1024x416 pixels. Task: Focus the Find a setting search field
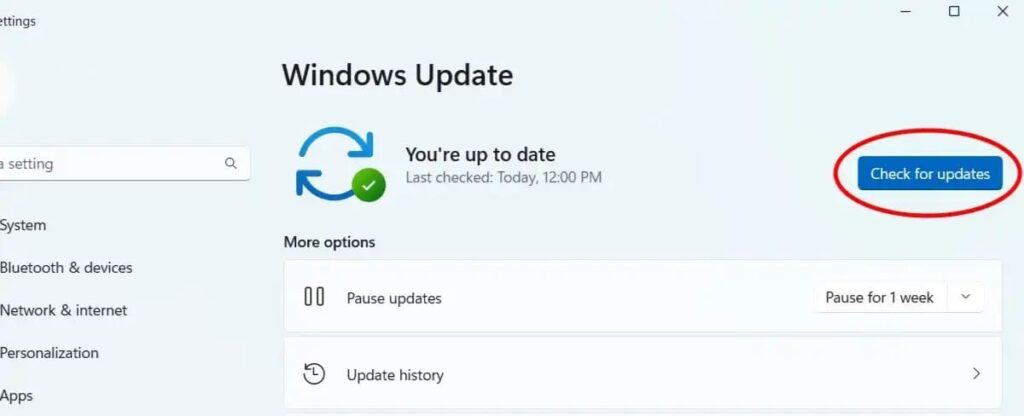[x=124, y=163]
